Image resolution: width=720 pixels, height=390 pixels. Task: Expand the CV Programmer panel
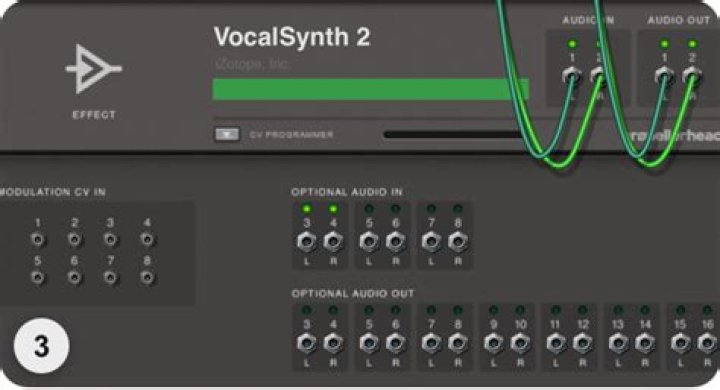(x=227, y=134)
